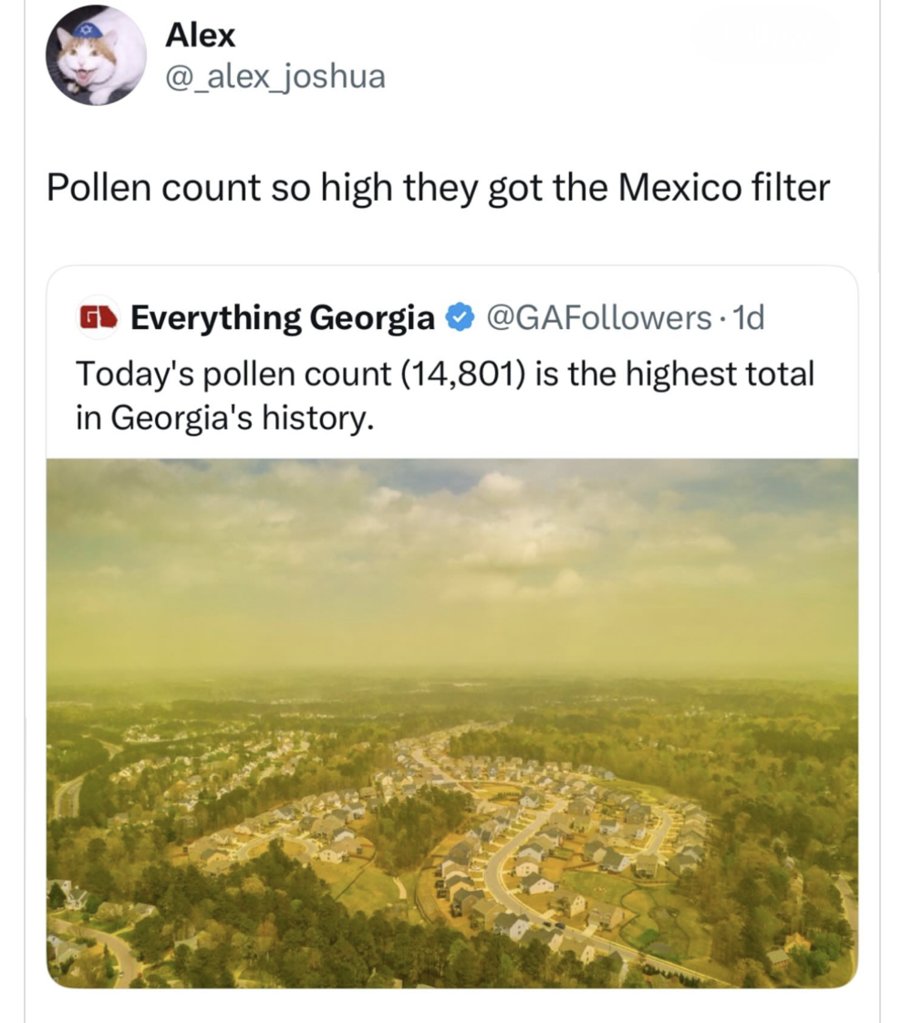
Task: Open the profile via display name Alex
Action: (200, 35)
